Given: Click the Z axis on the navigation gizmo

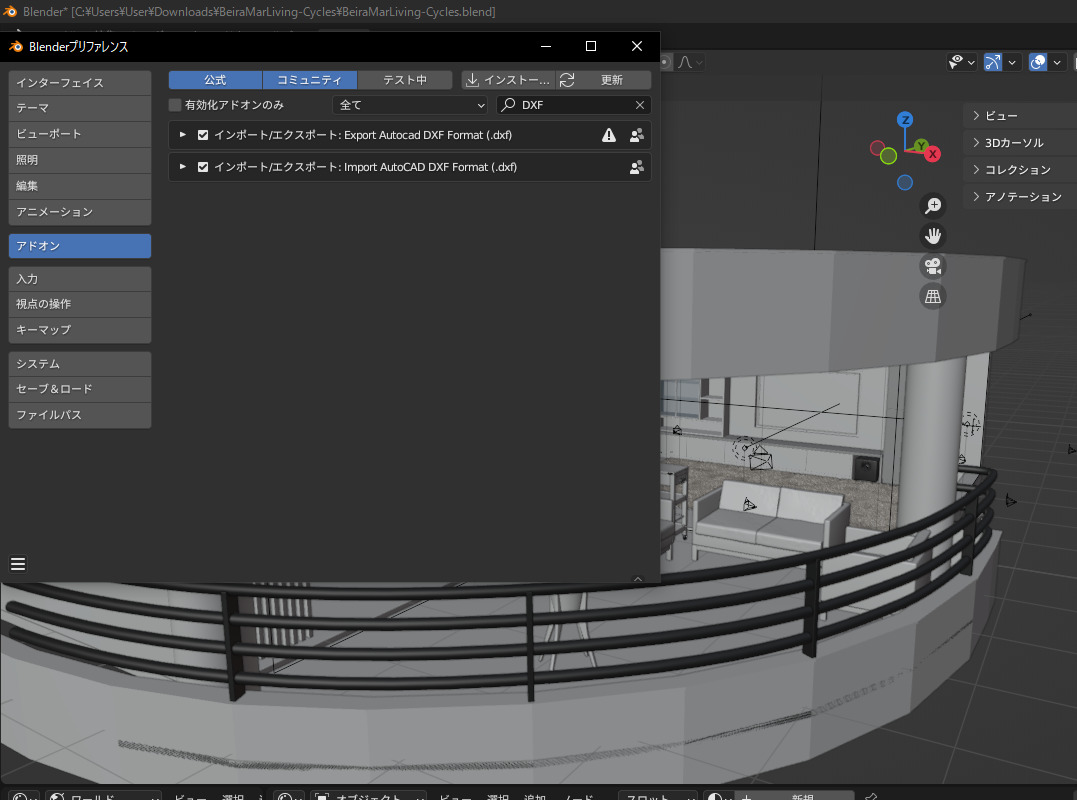Looking at the screenshot, I should coord(905,119).
